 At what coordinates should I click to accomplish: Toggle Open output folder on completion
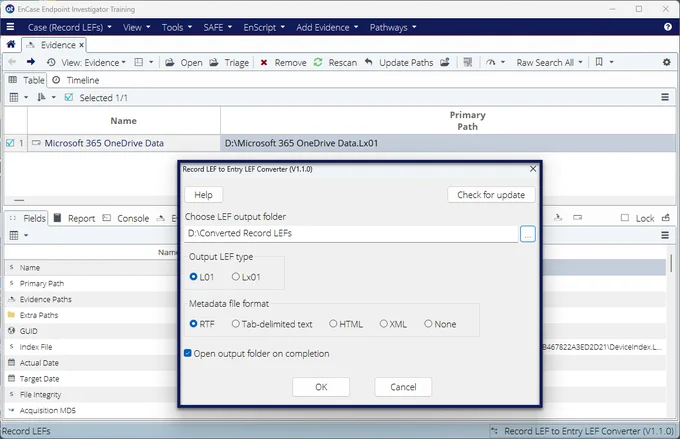(x=188, y=353)
